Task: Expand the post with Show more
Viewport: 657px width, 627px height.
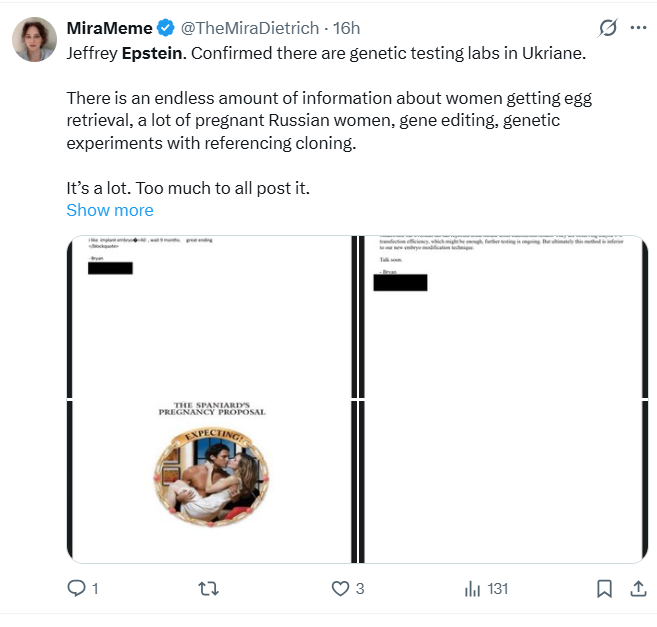Action: click(x=110, y=210)
